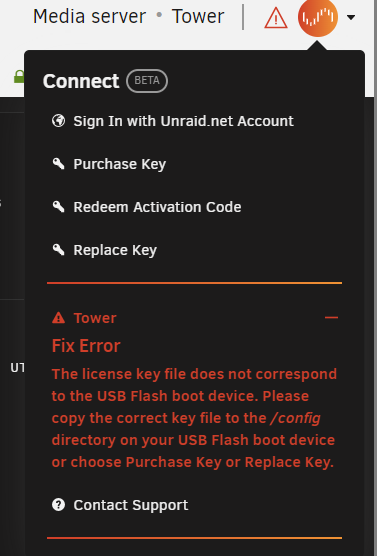Screen dimensions: 377x556
Task: Click the BETA badge next to Connect
Action: [x=147, y=81]
